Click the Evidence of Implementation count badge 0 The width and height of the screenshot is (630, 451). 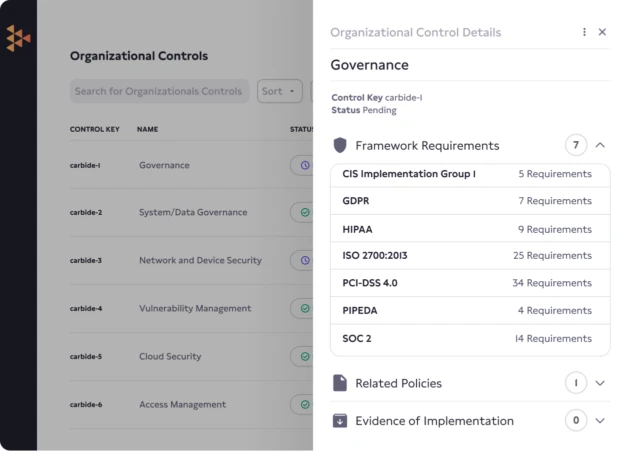(576, 421)
